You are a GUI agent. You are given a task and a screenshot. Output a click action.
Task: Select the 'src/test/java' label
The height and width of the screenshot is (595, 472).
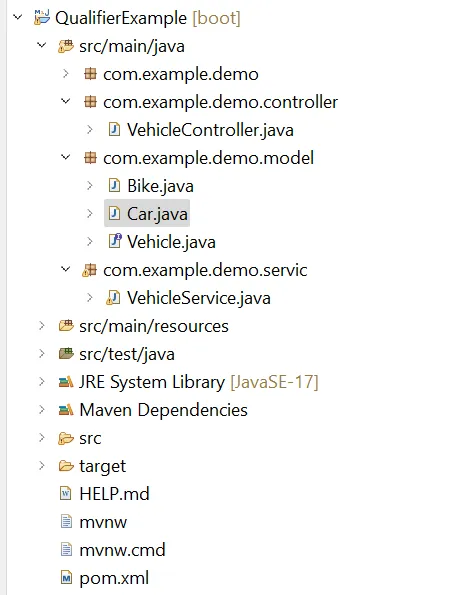(x=127, y=354)
